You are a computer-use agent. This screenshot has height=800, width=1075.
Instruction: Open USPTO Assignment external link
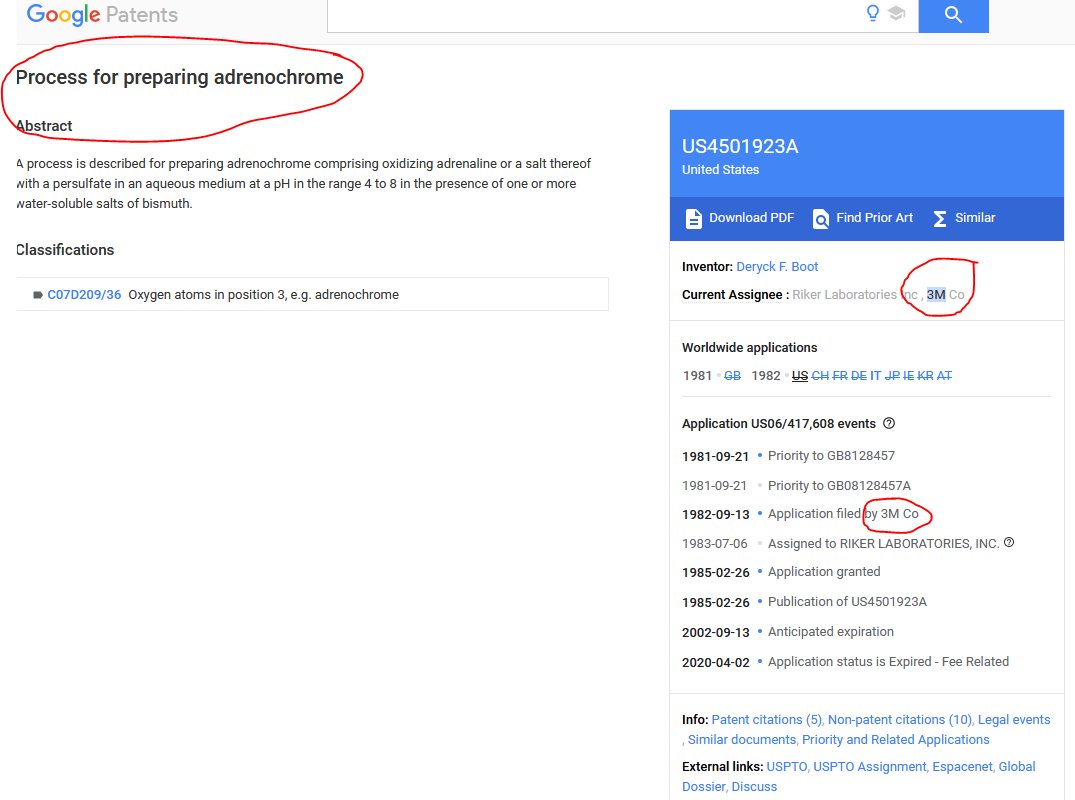pos(869,766)
